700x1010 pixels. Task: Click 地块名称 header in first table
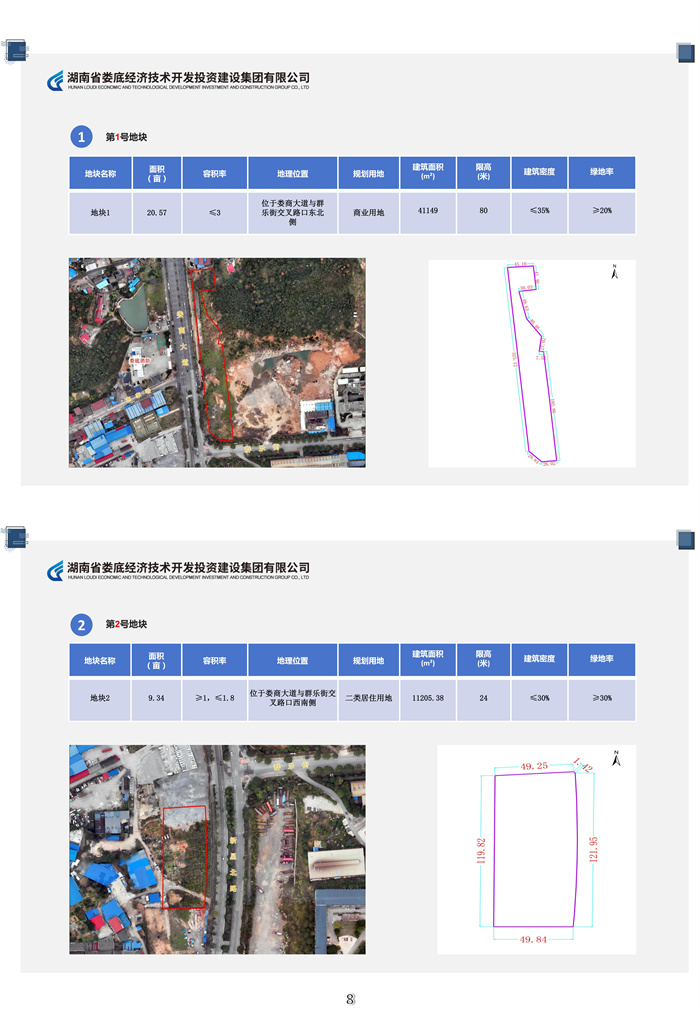[x=100, y=173]
